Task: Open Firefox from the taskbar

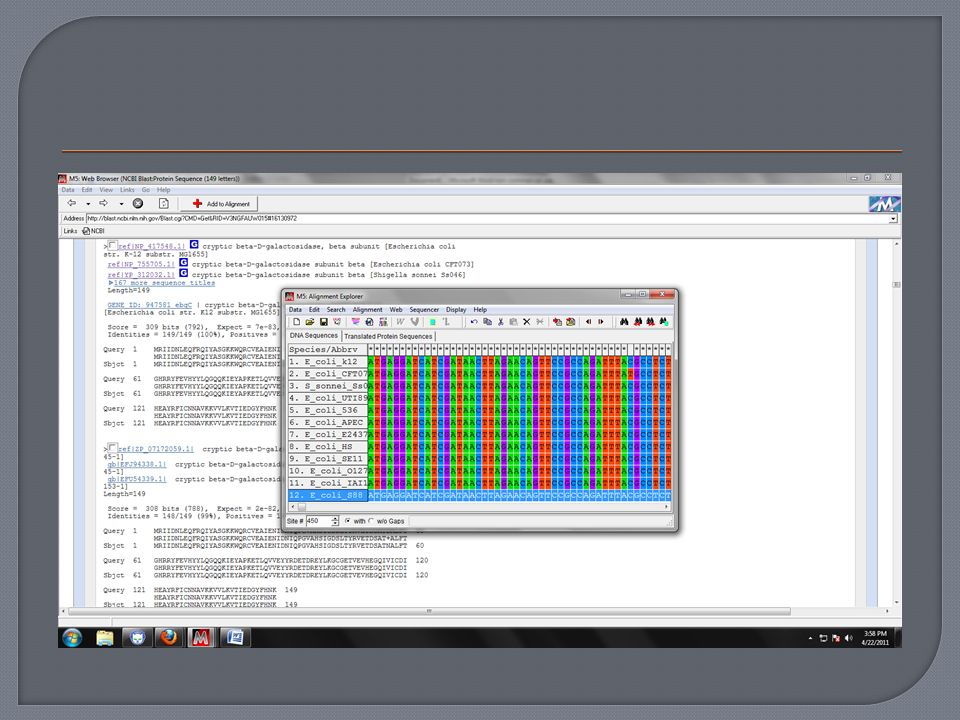Action: click(x=168, y=638)
